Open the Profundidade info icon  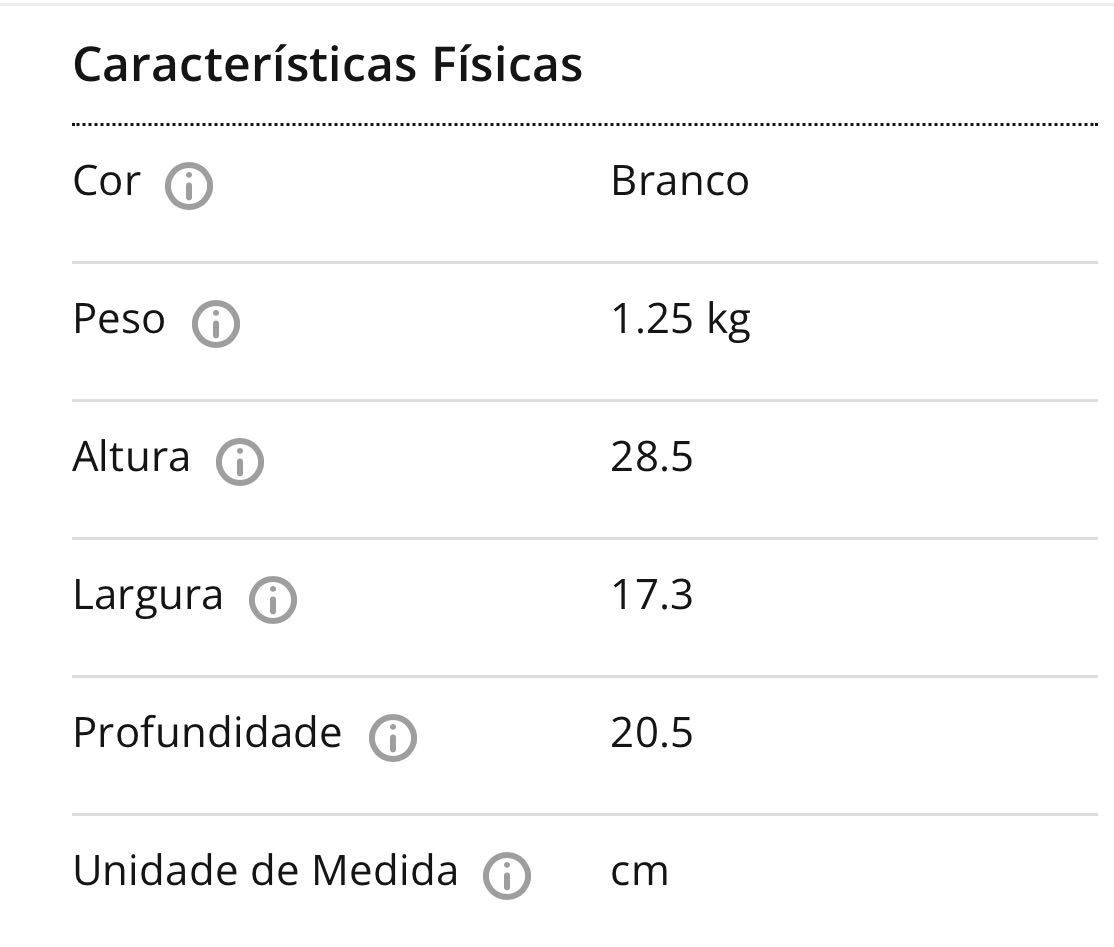pyautogui.click(x=393, y=737)
